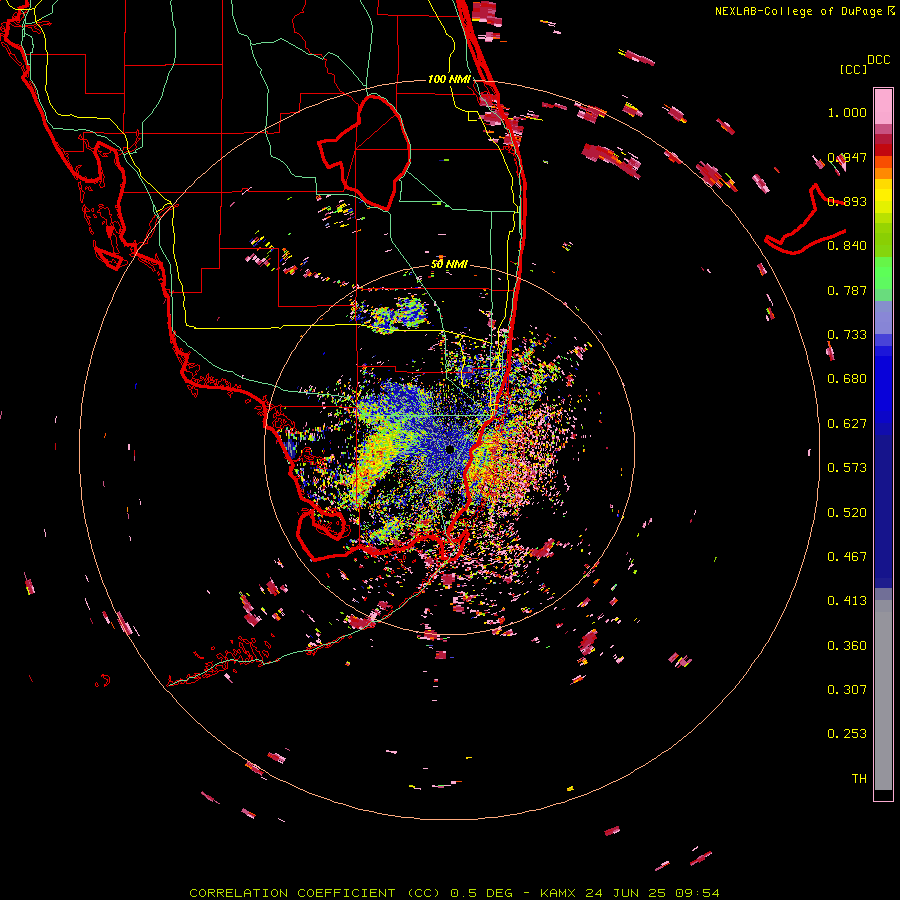This screenshot has height=900, width=900.
Task: Click the red island outline east of Florida
Action: [x=805, y=220]
